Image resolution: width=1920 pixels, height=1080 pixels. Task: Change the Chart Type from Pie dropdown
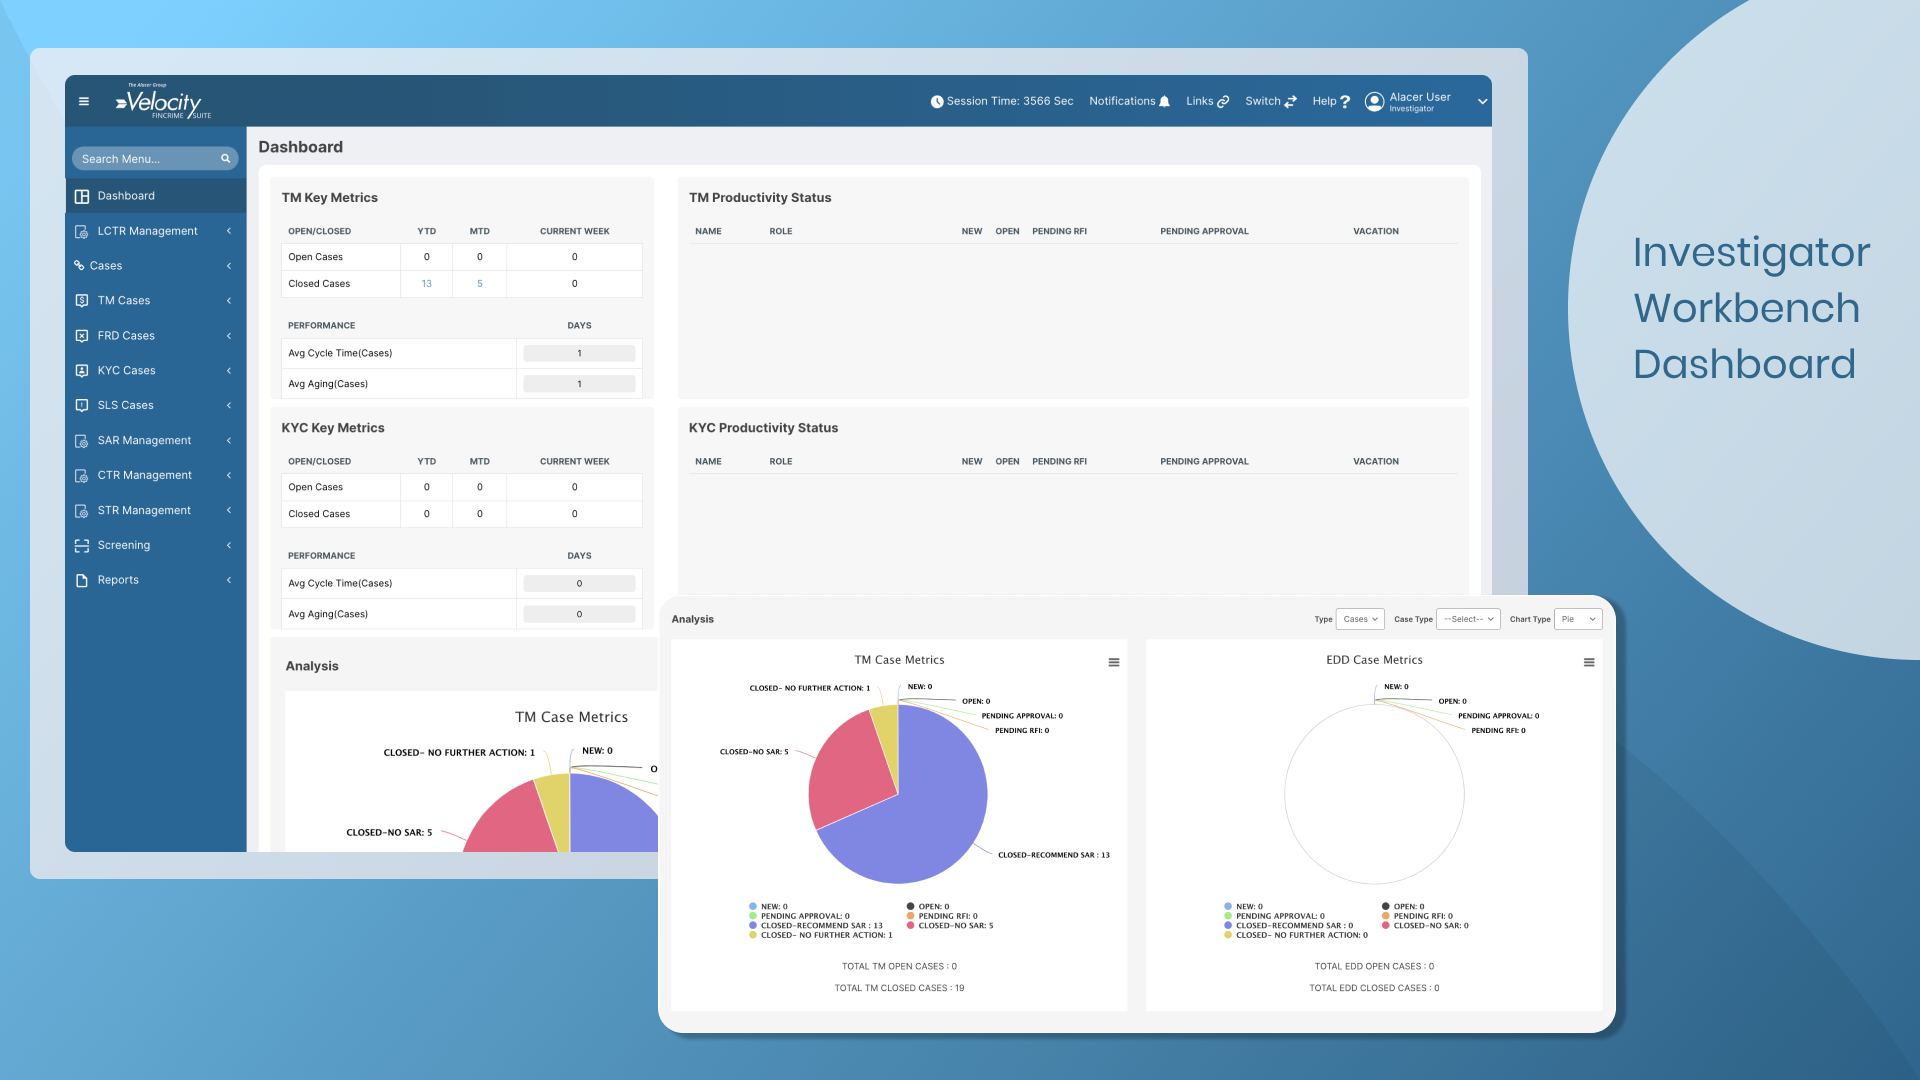(x=1578, y=619)
